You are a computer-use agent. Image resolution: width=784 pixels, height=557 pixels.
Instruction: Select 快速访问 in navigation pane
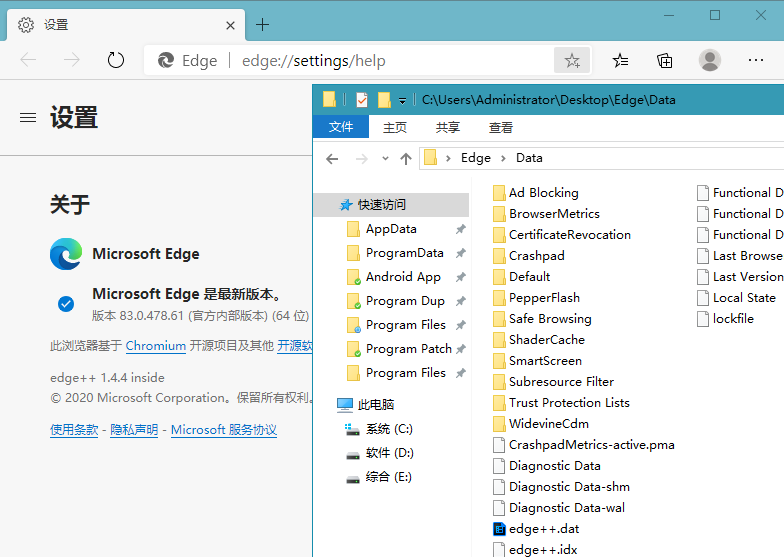pos(391,204)
